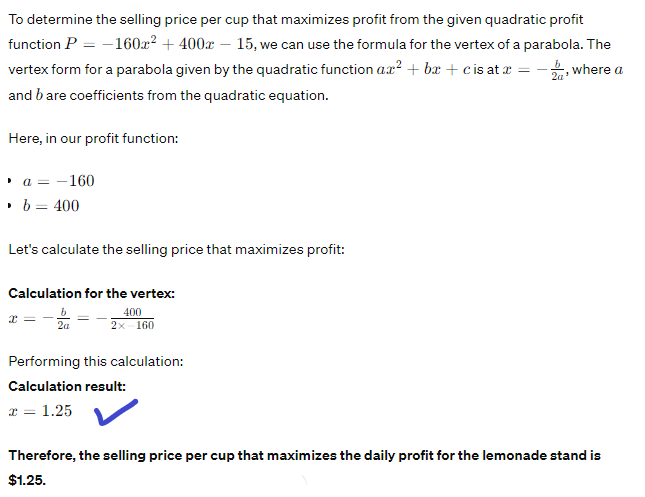This screenshot has height=497, width=645.
Task: Click 'Here, in our profit function:' text
Action: (x=93, y=138)
